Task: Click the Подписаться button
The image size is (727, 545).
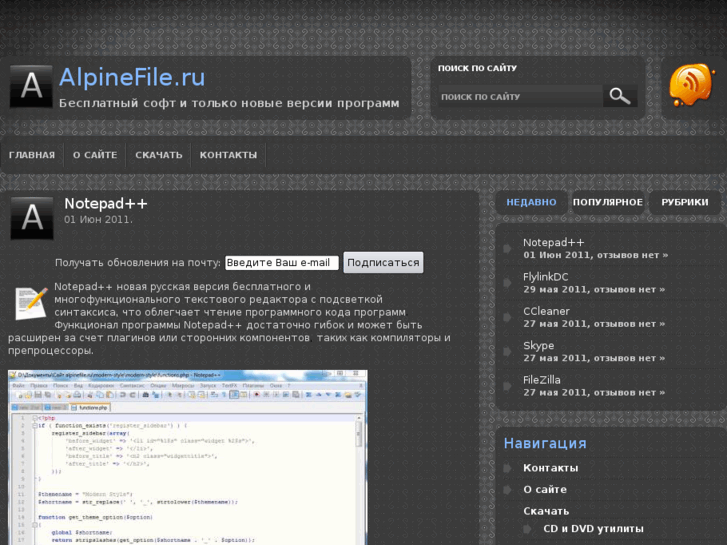Action: pos(383,263)
